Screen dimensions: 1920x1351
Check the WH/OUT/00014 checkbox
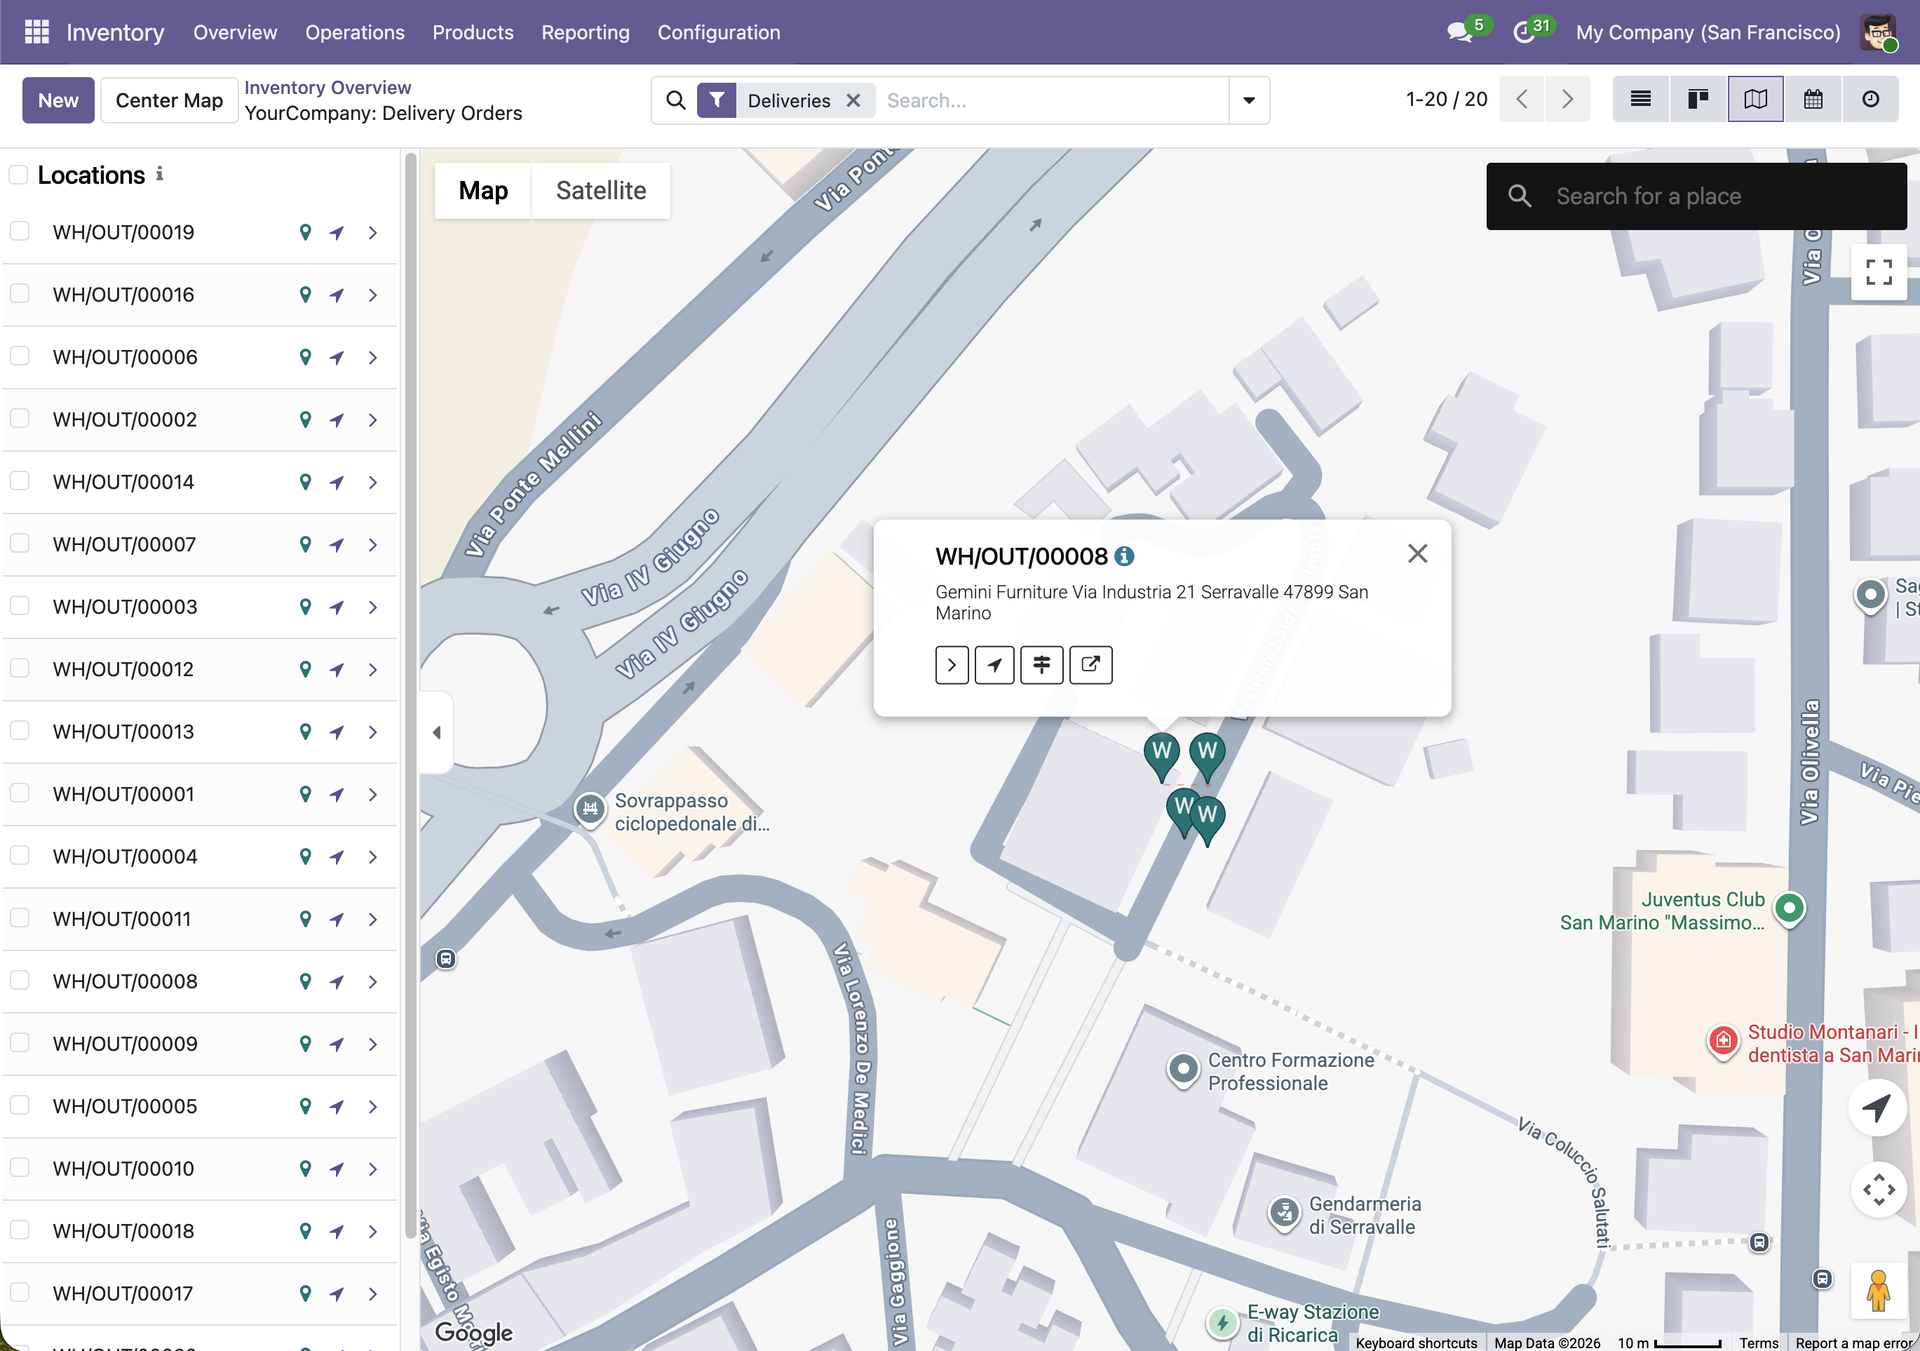(x=19, y=481)
